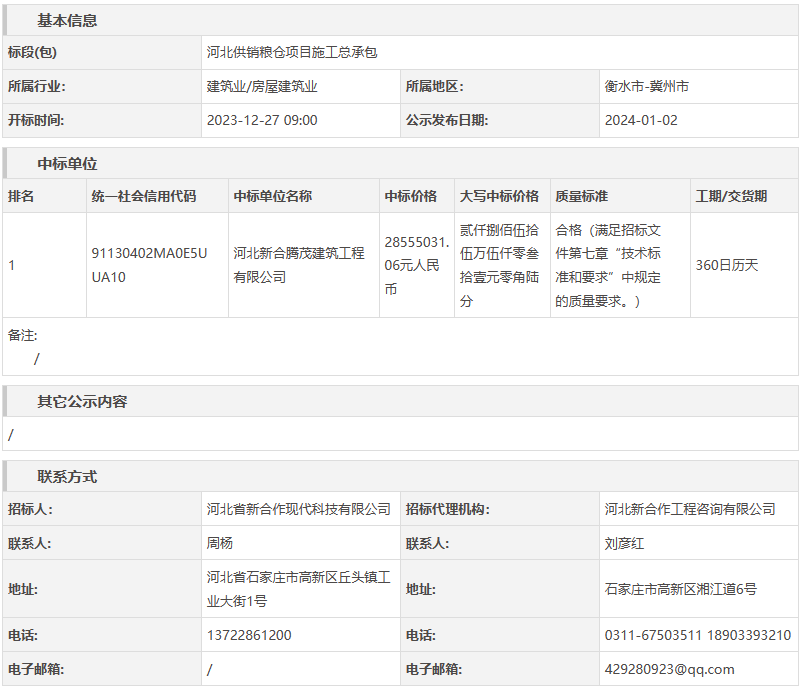
Task: Select the industry value 建筑业/房屋建筑业
Action: (262, 86)
